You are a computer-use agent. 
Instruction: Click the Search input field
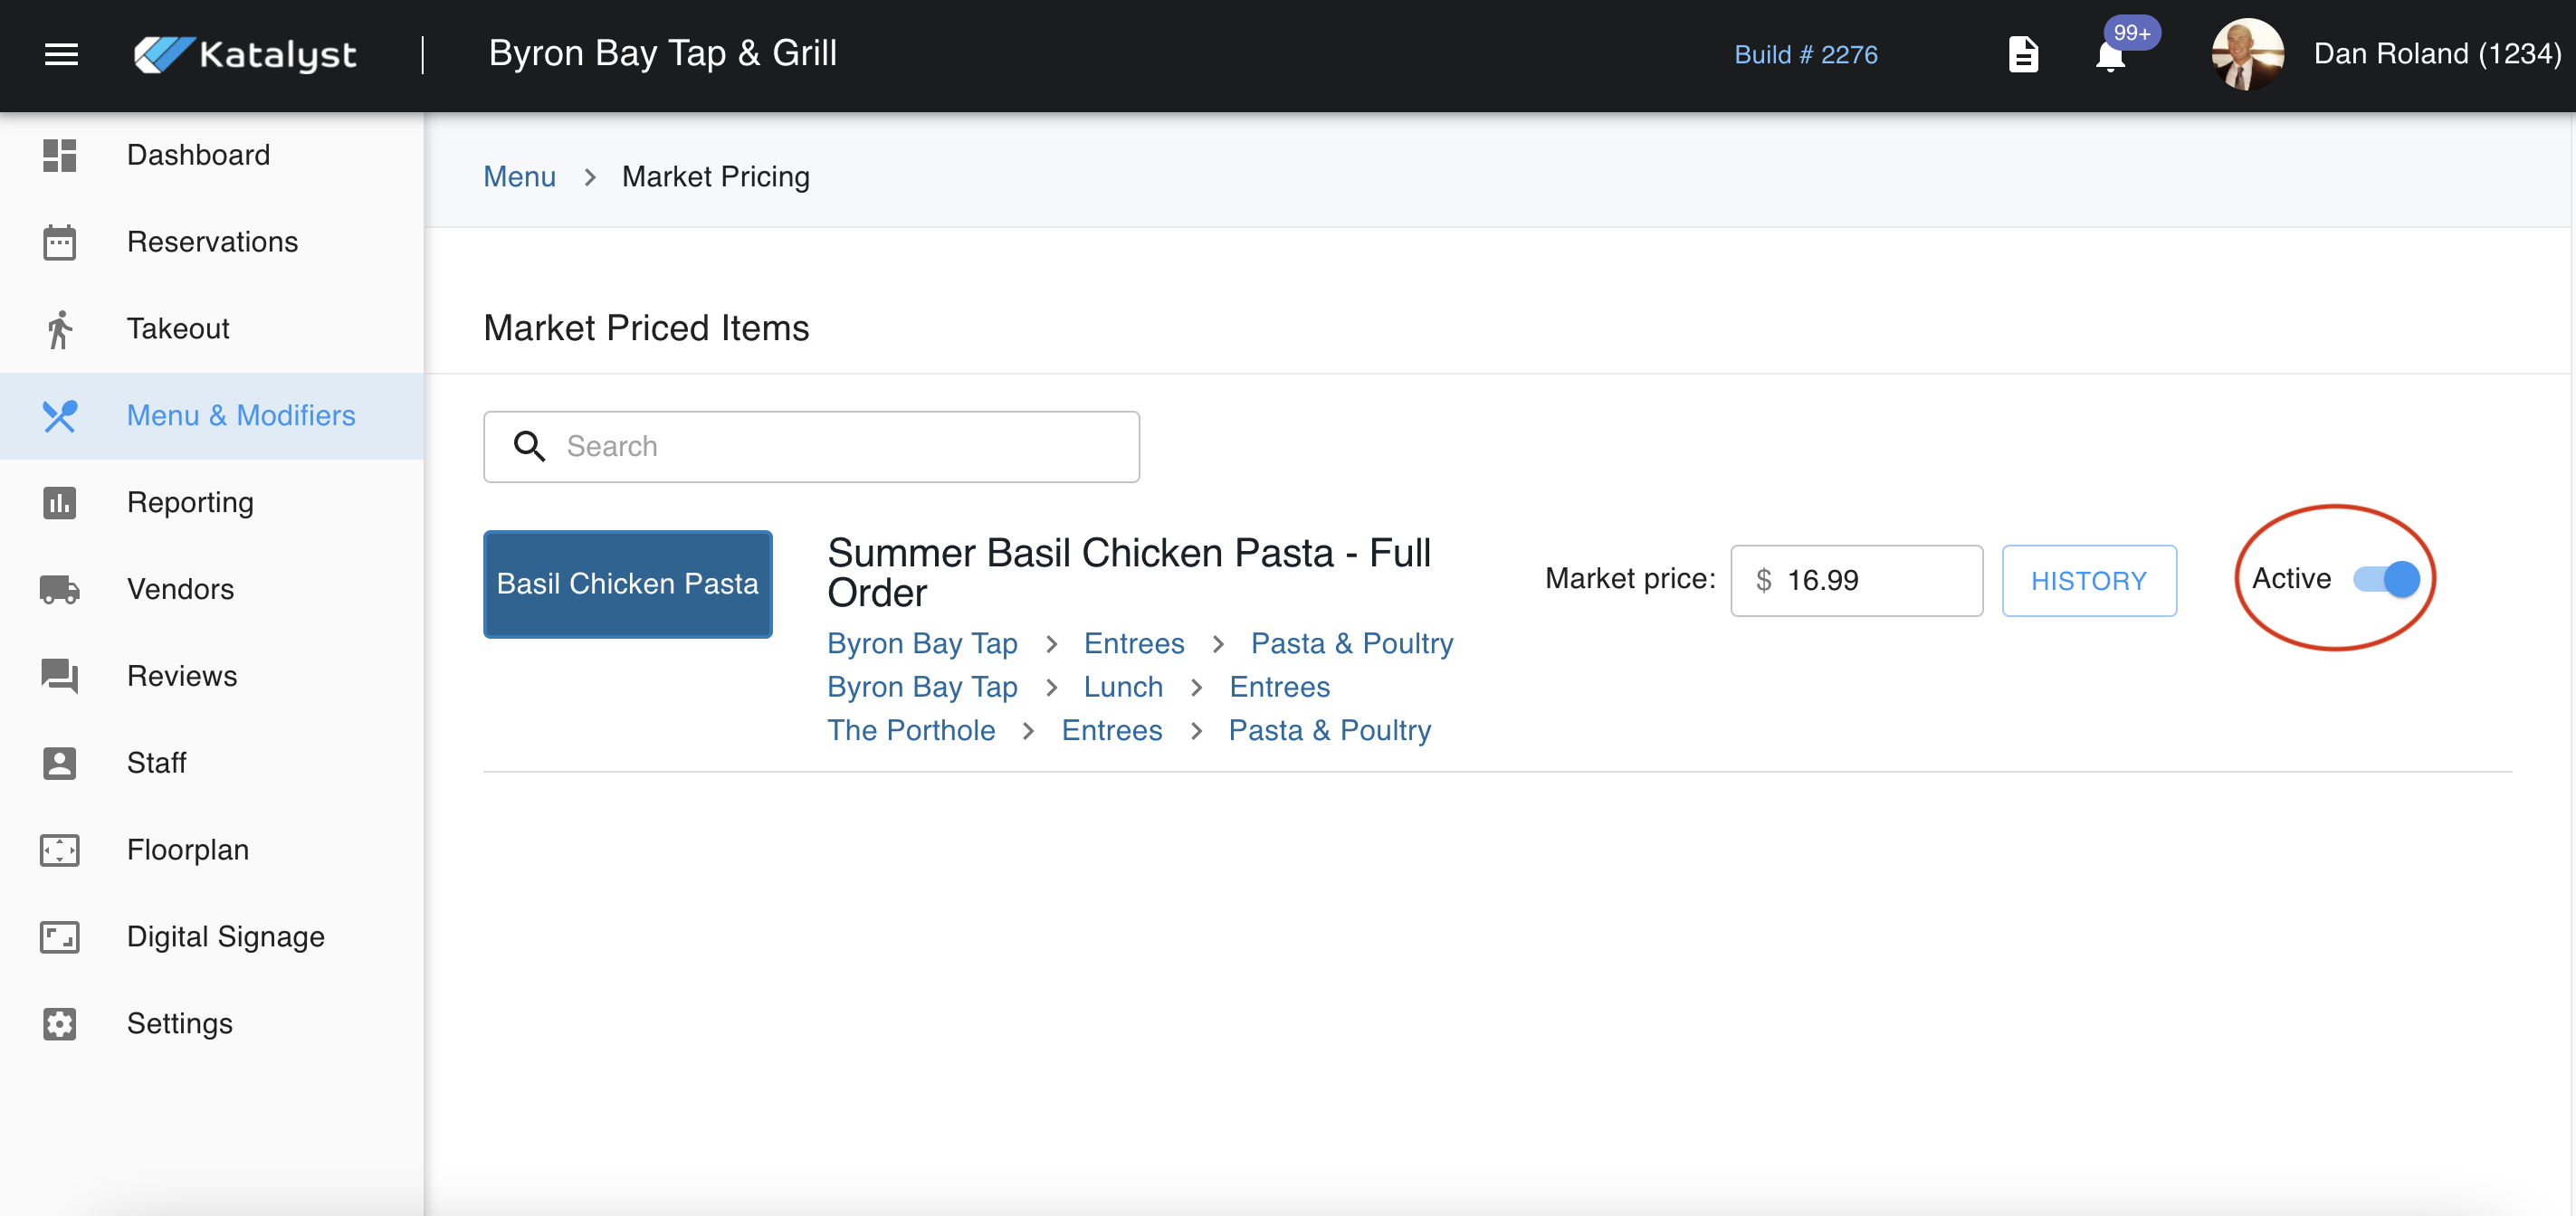811,447
